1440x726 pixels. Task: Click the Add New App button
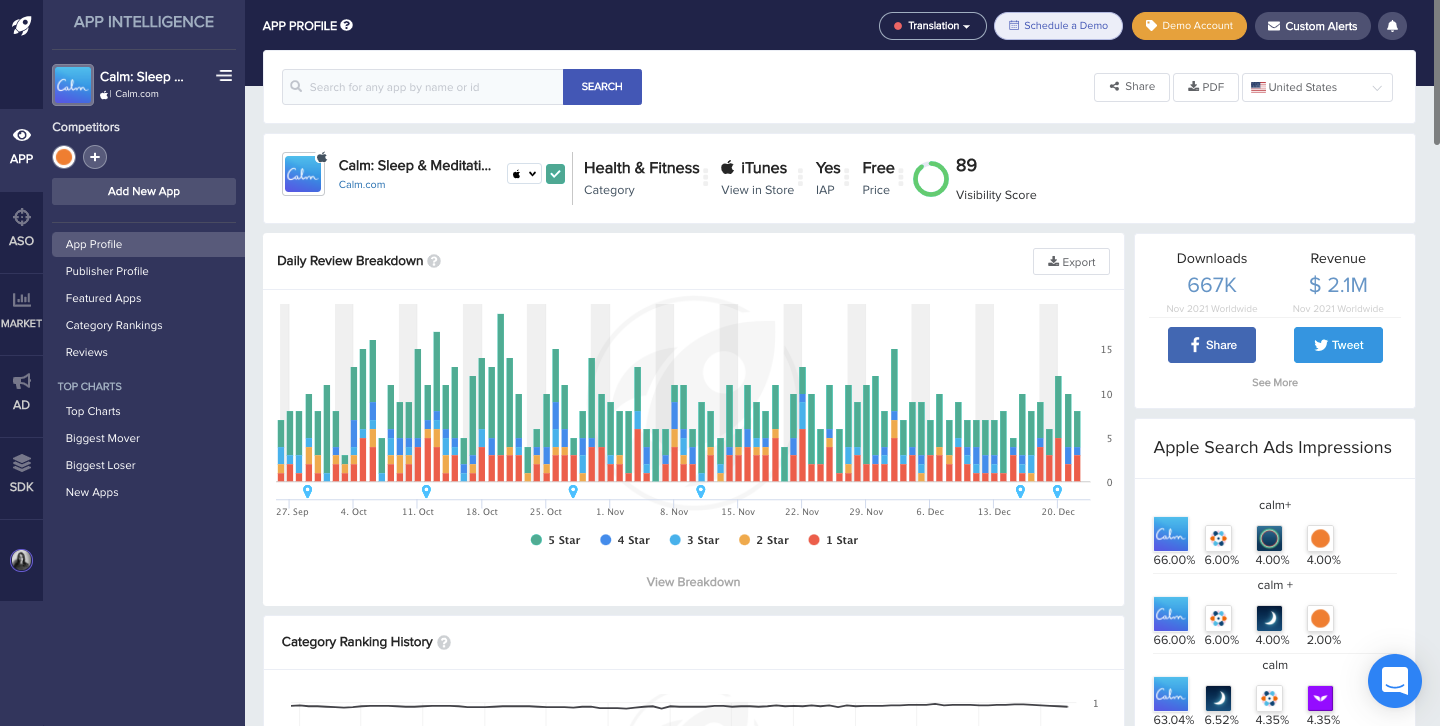pyautogui.click(x=144, y=191)
